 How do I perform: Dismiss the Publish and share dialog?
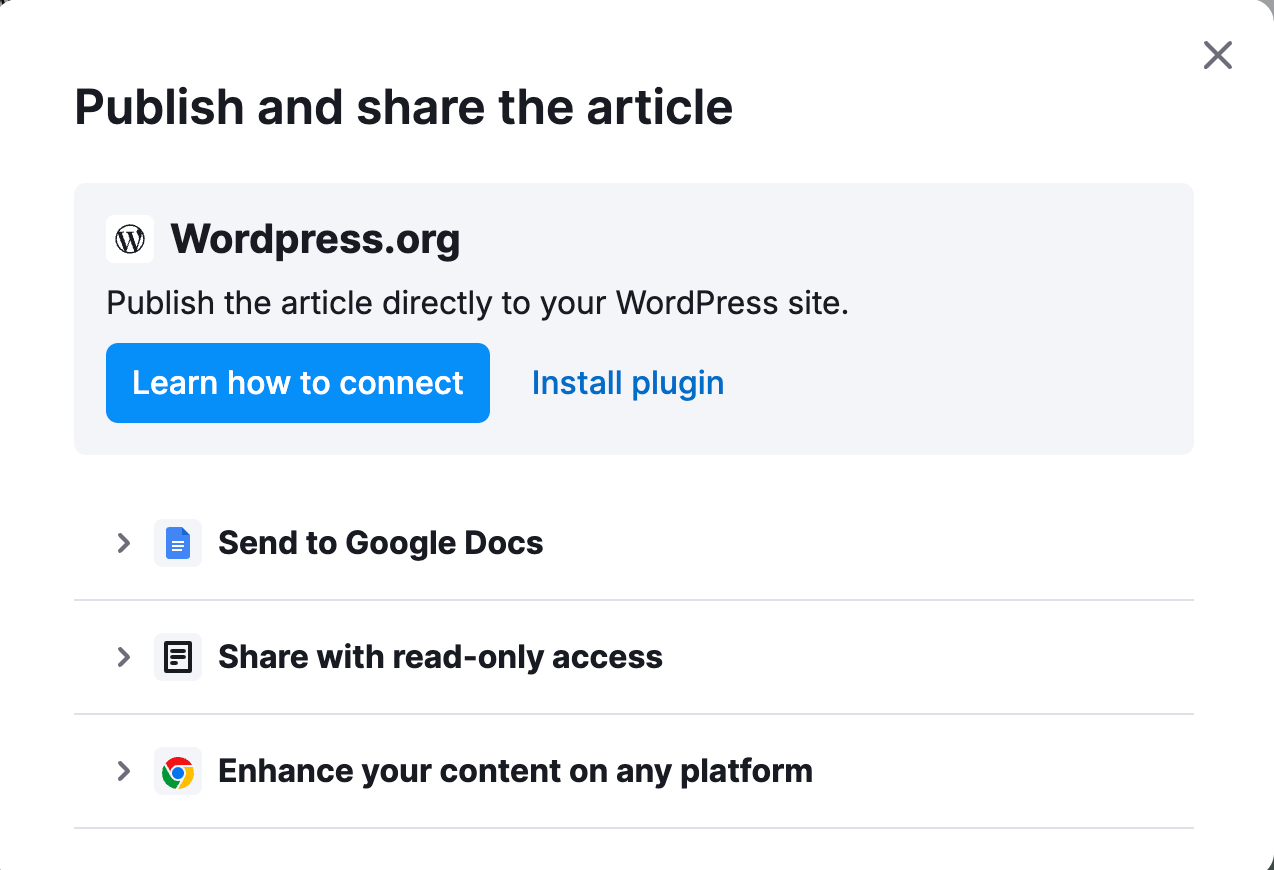[x=1217, y=55]
